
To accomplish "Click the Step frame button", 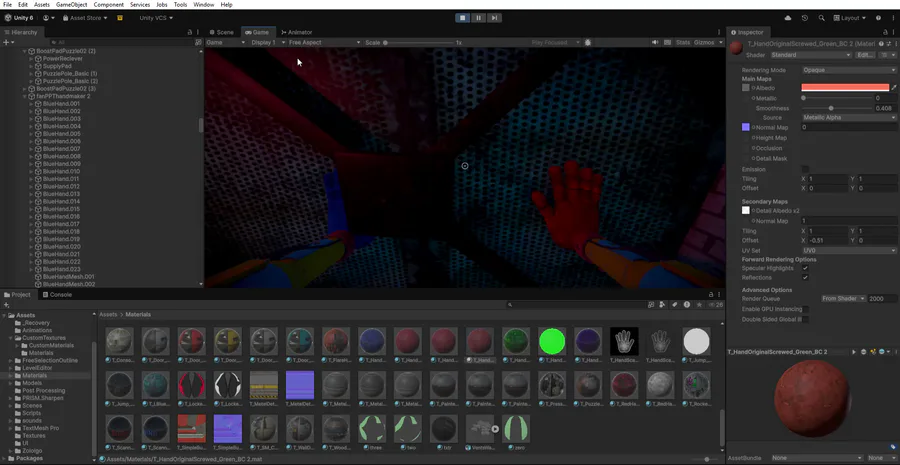I will coord(494,18).
